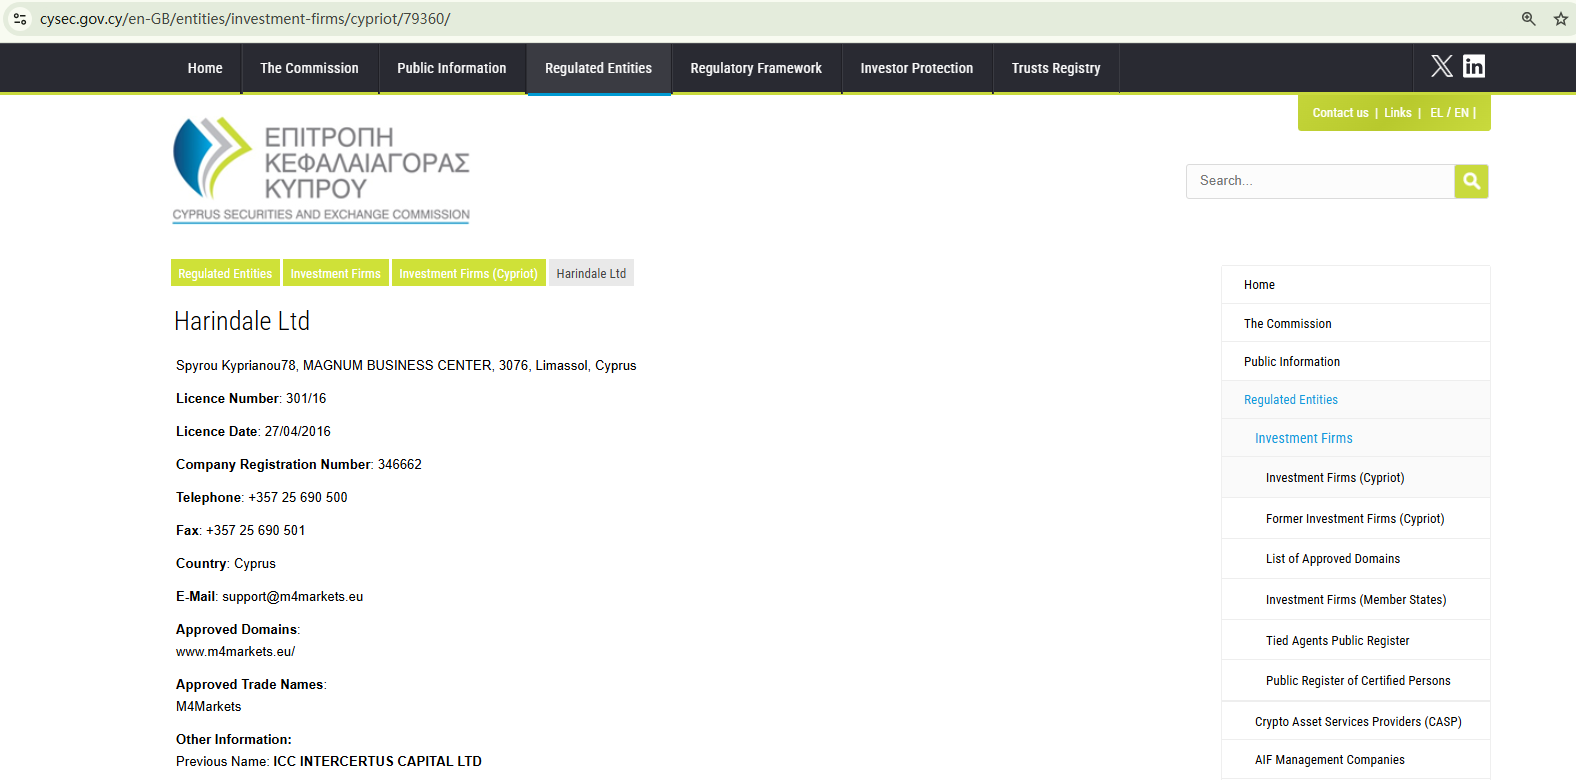The image size is (1576, 780).
Task: Click the Country value Cyprus
Action: (x=255, y=563)
